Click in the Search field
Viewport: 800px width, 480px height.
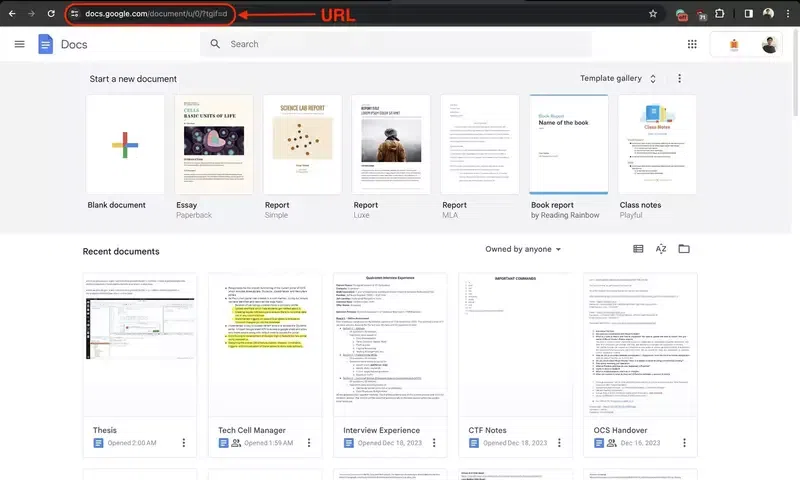point(396,44)
